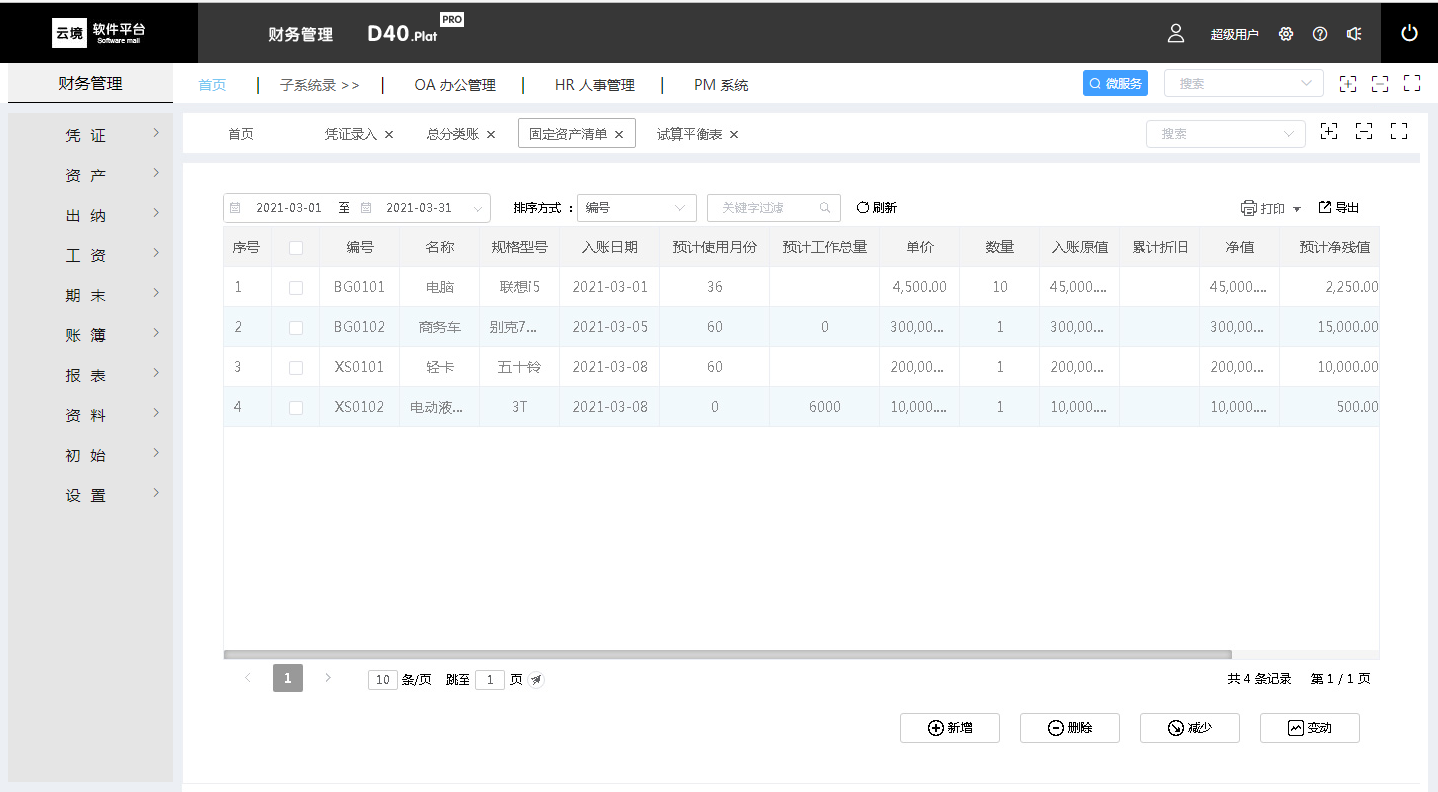Click the page jump go icon
Image resolution: width=1438 pixels, height=792 pixels.
[536, 680]
